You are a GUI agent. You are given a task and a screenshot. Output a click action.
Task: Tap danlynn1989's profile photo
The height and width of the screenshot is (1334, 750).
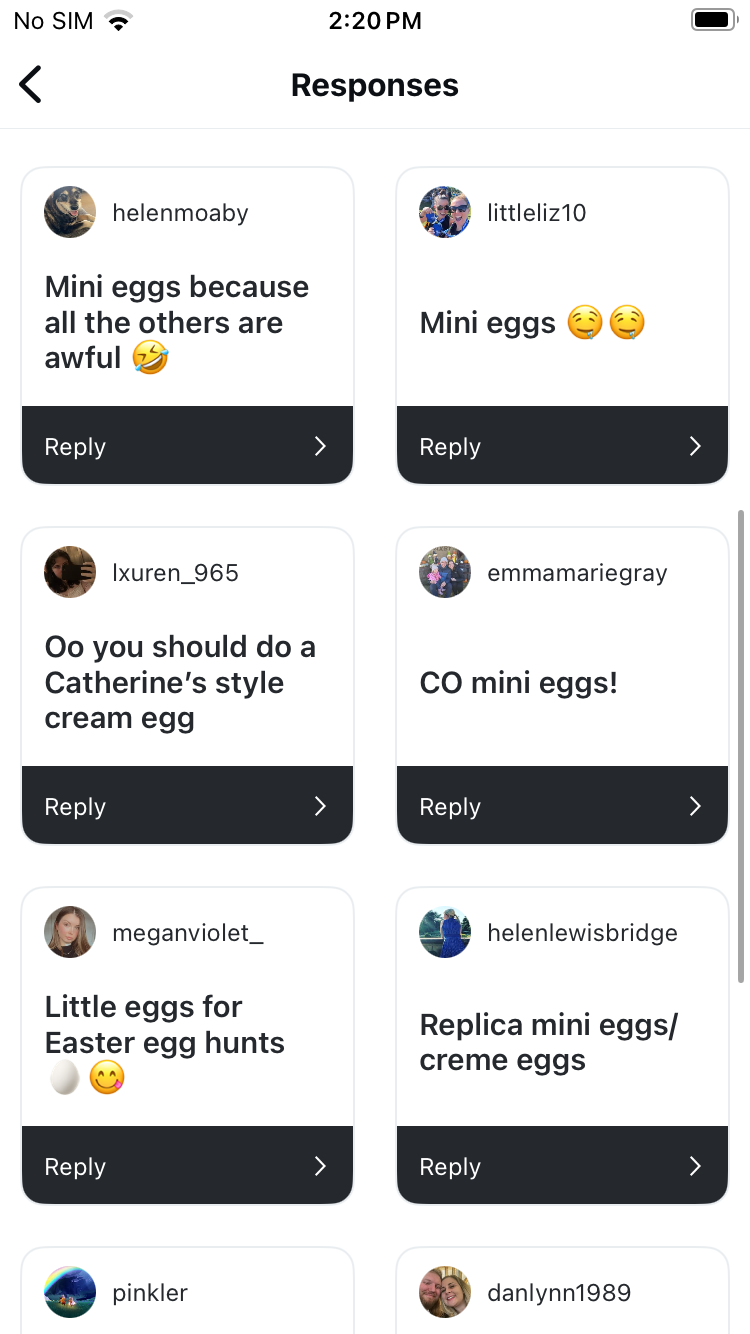(445, 1292)
